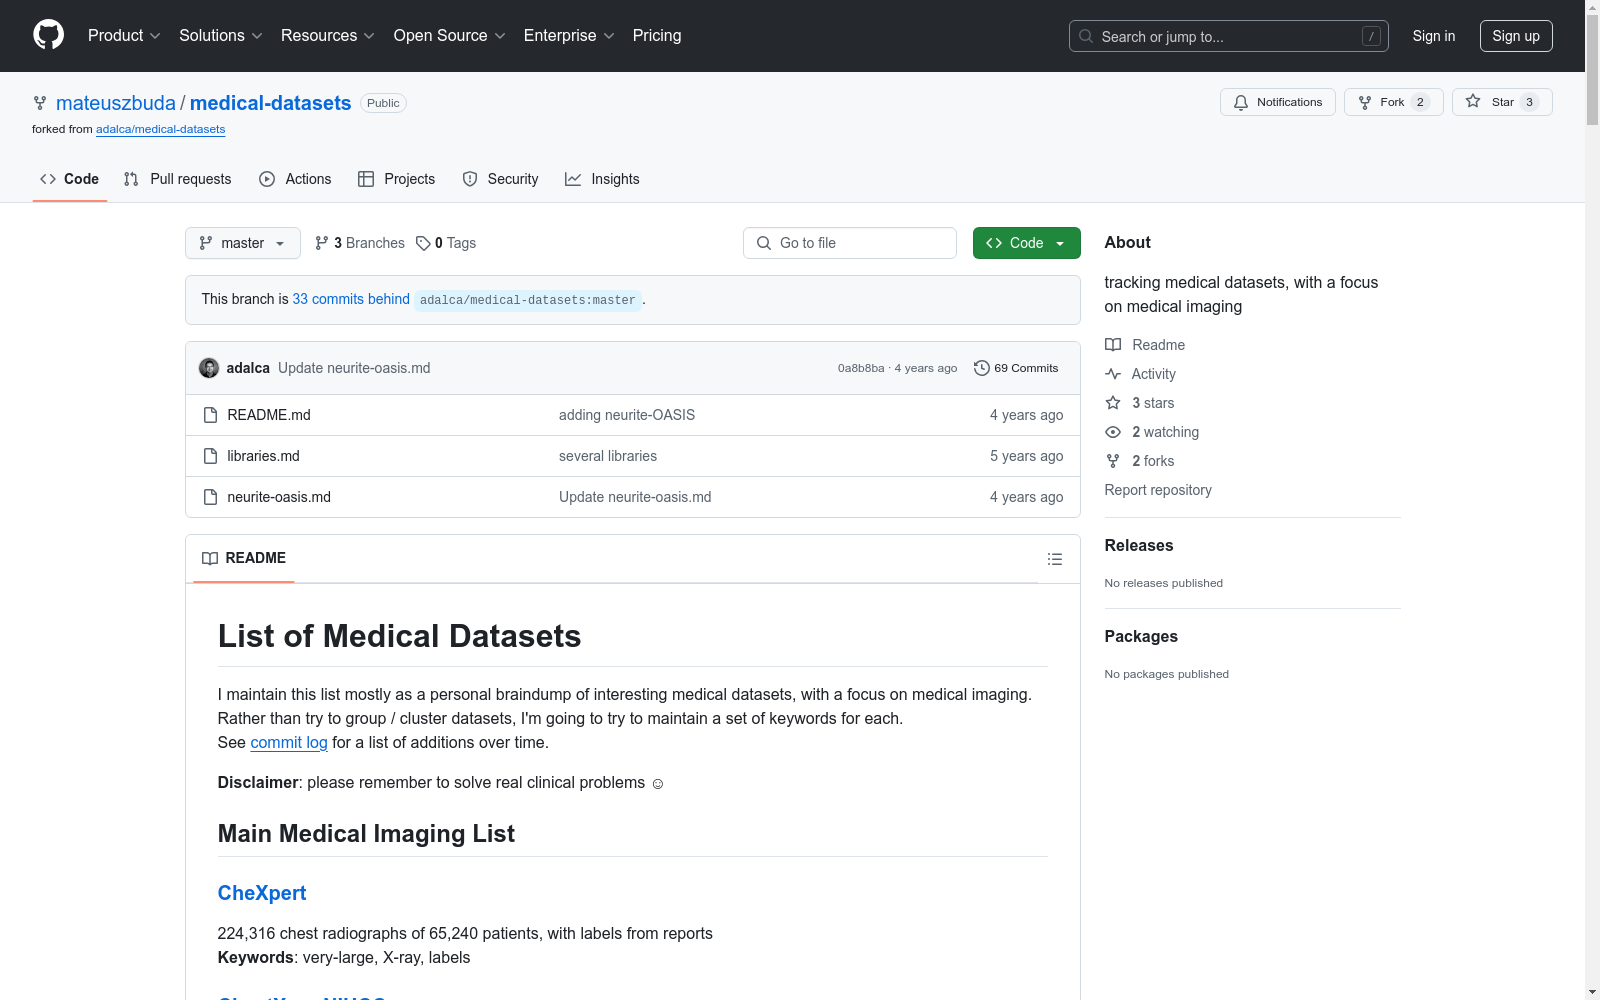Image resolution: width=1600 pixels, height=1000 pixels.
Task: Open mateuszbuda user profile link
Action: click(x=116, y=103)
